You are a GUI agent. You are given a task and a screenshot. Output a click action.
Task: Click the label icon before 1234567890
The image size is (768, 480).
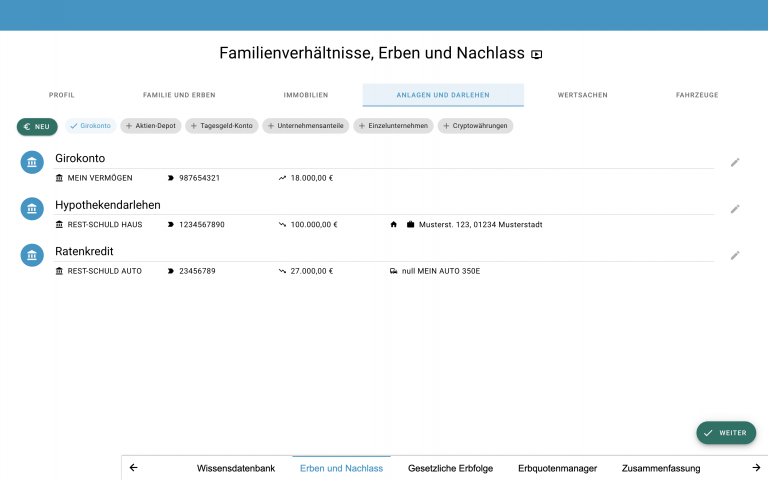[x=170, y=224]
